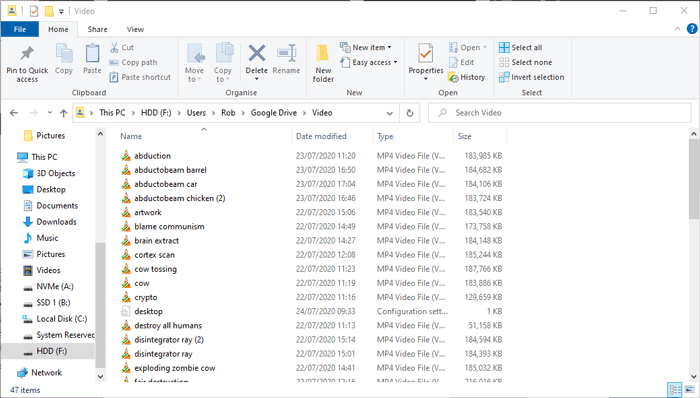Open Documents in navigation pane
700x398 pixels.
click(57, 206)
